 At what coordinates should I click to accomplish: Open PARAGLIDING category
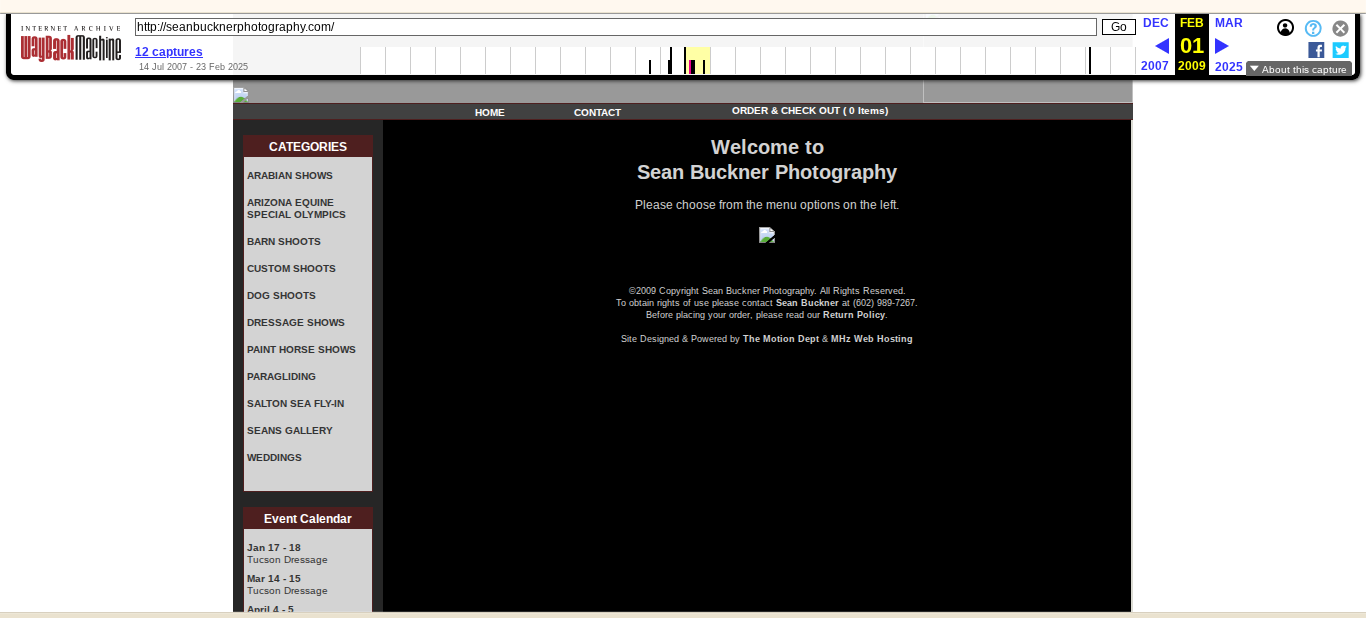[x=281, y=376]
